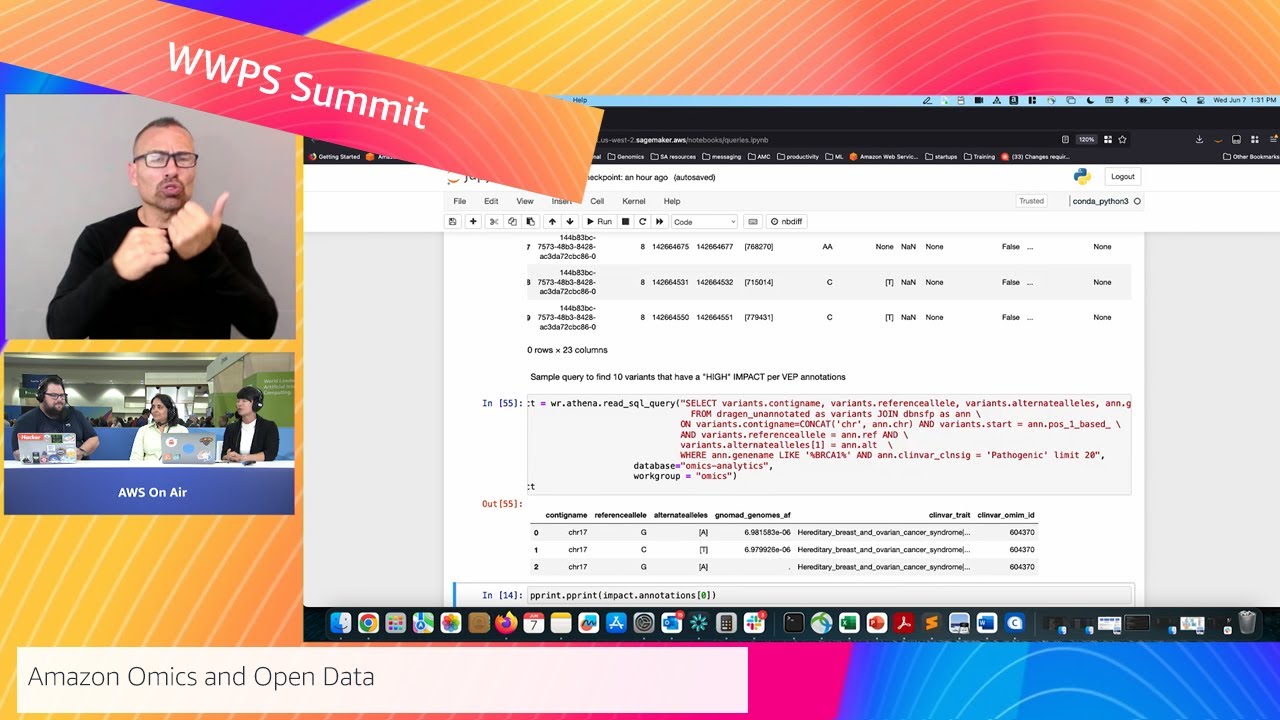This screenshot has height=720, width=1280.
Task: Save the notebook with the floppy disk icon
Action: point(453,222)
